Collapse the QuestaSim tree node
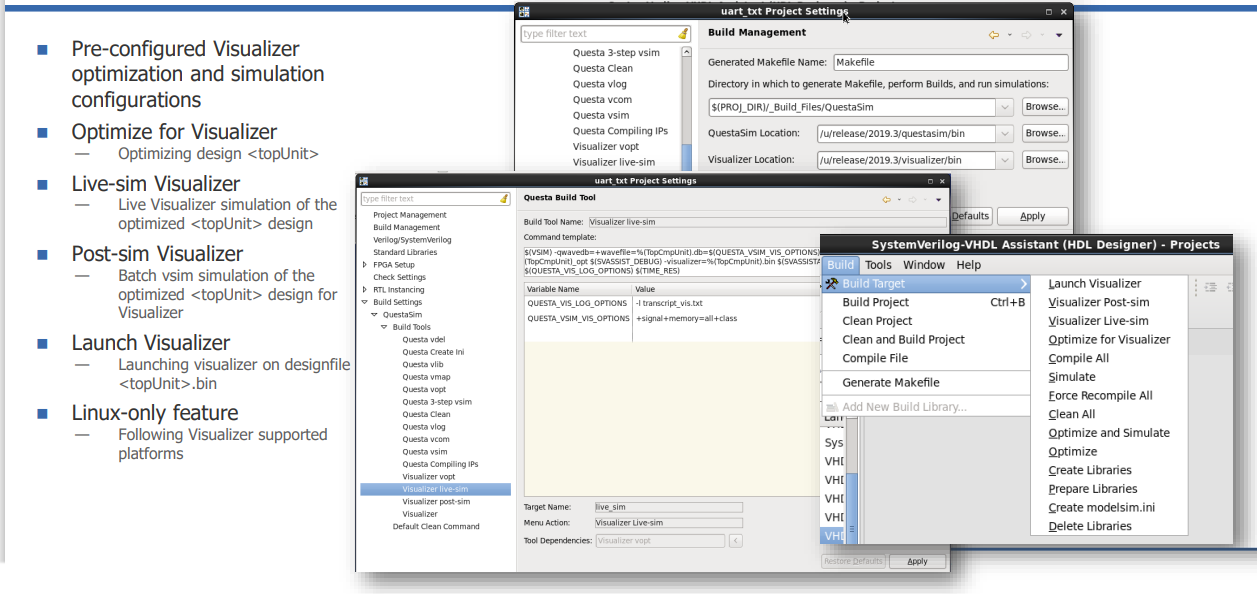This screenshot has height=594, width=1257. coord(375,315)
